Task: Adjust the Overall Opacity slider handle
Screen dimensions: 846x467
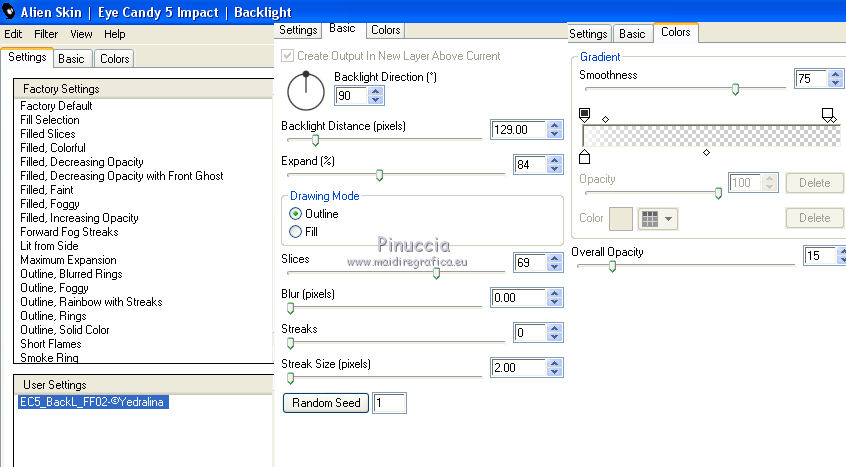Action: click(612, 266)
